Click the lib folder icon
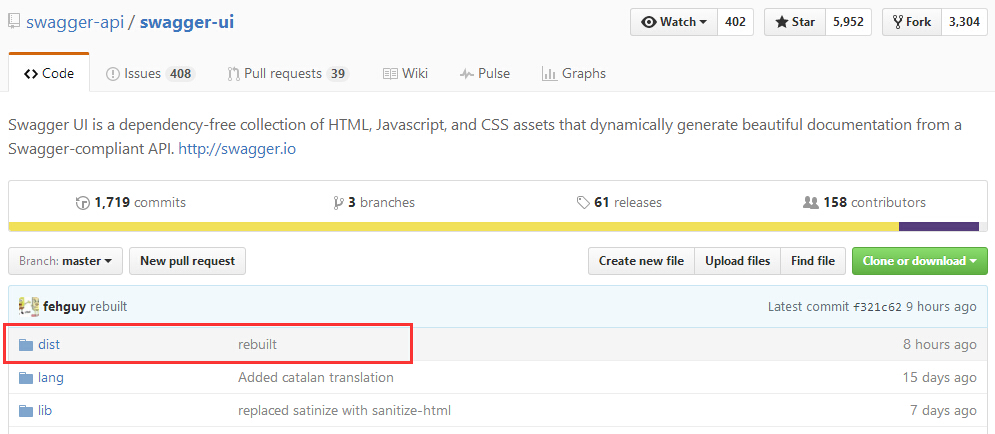Screen dimensions: 995x434 click(26, 411)
